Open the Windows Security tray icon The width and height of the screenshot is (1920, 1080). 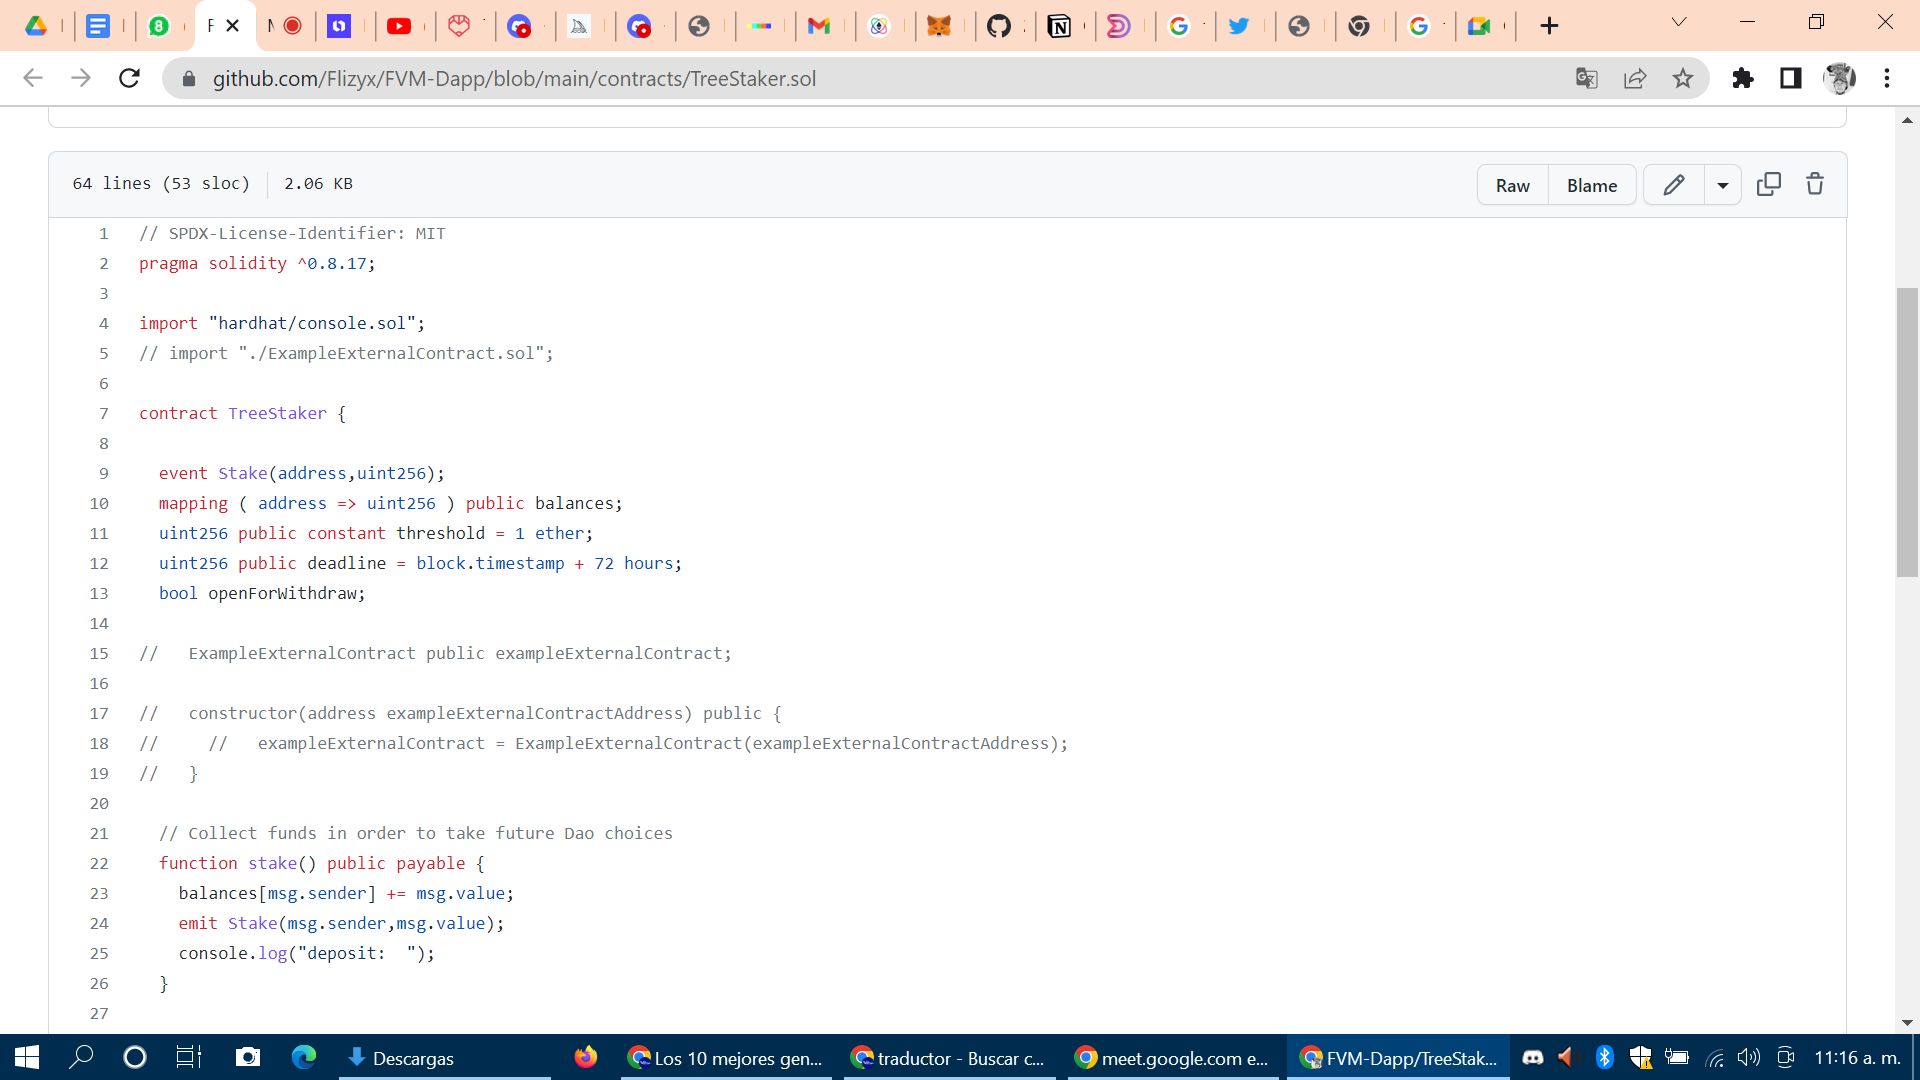pos(1640,1057)
